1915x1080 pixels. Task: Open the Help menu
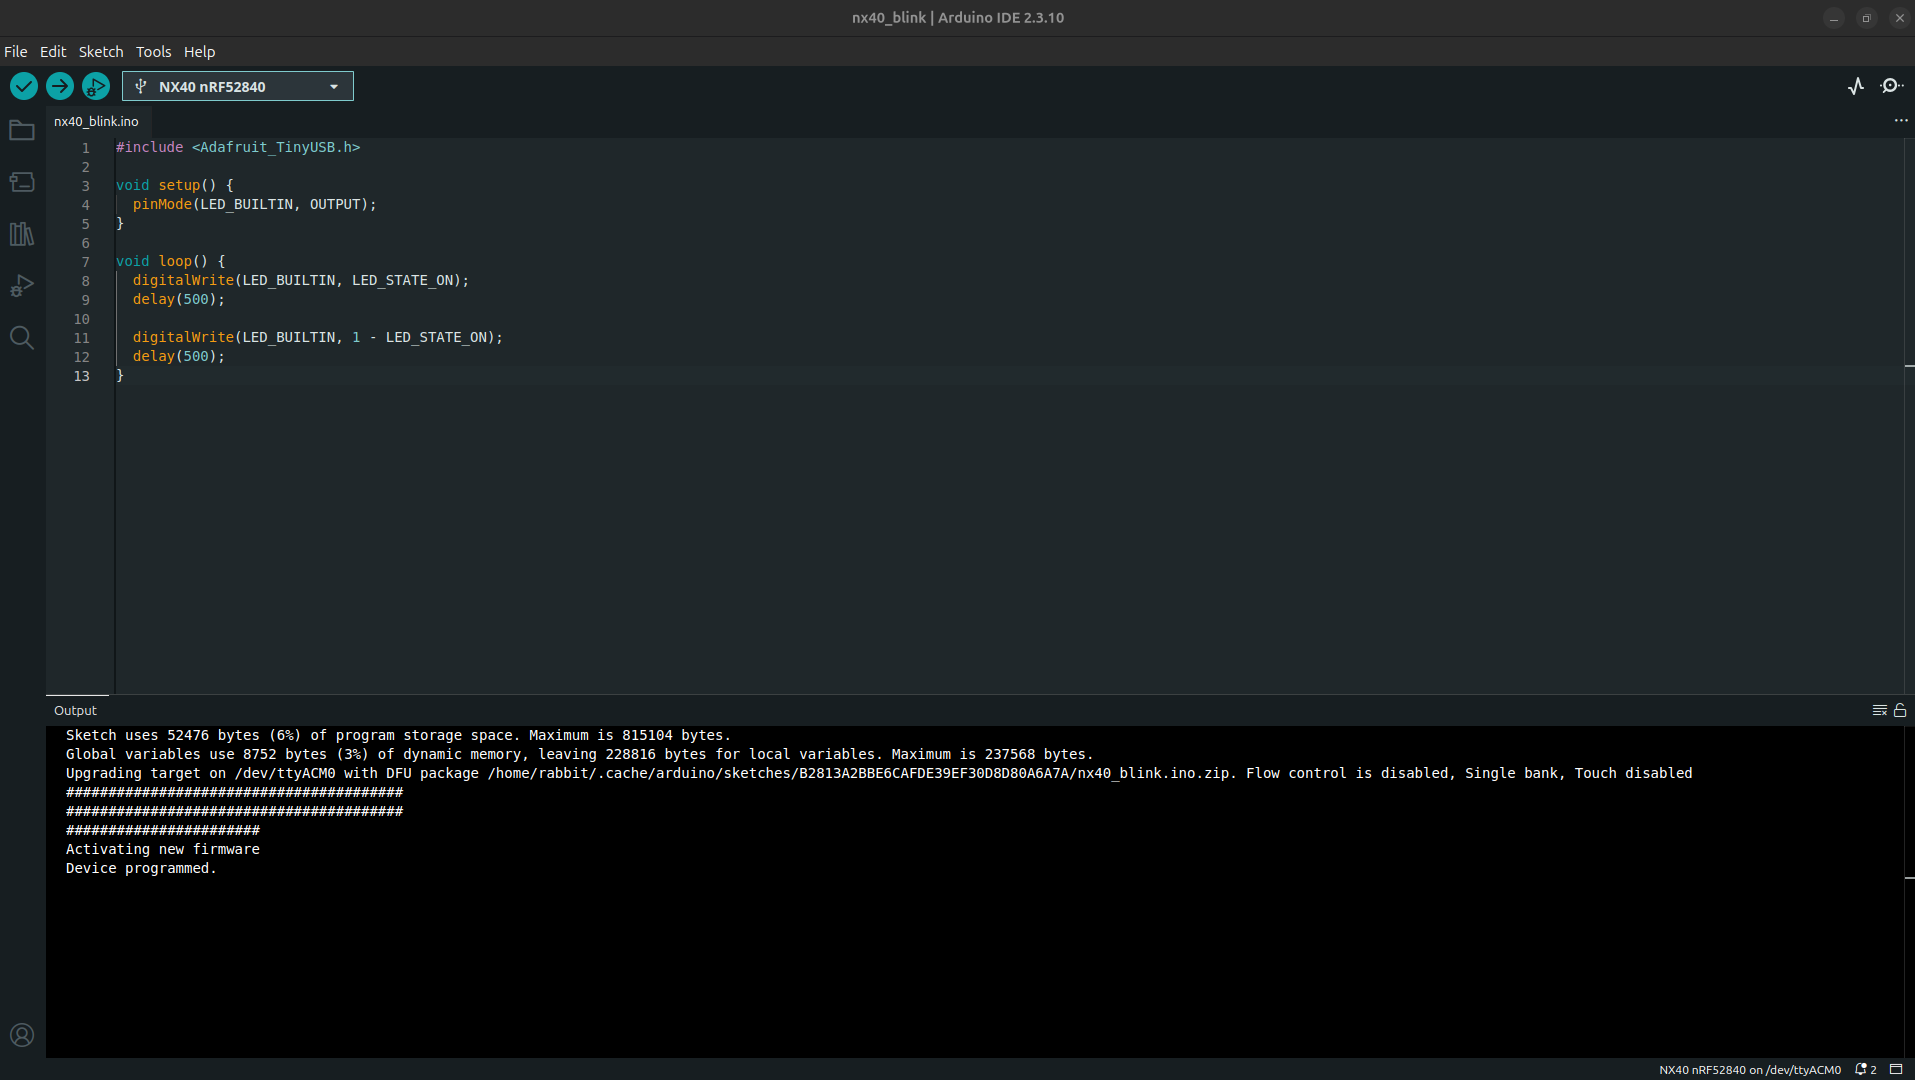pyautogui.click(x=200, y=52)
